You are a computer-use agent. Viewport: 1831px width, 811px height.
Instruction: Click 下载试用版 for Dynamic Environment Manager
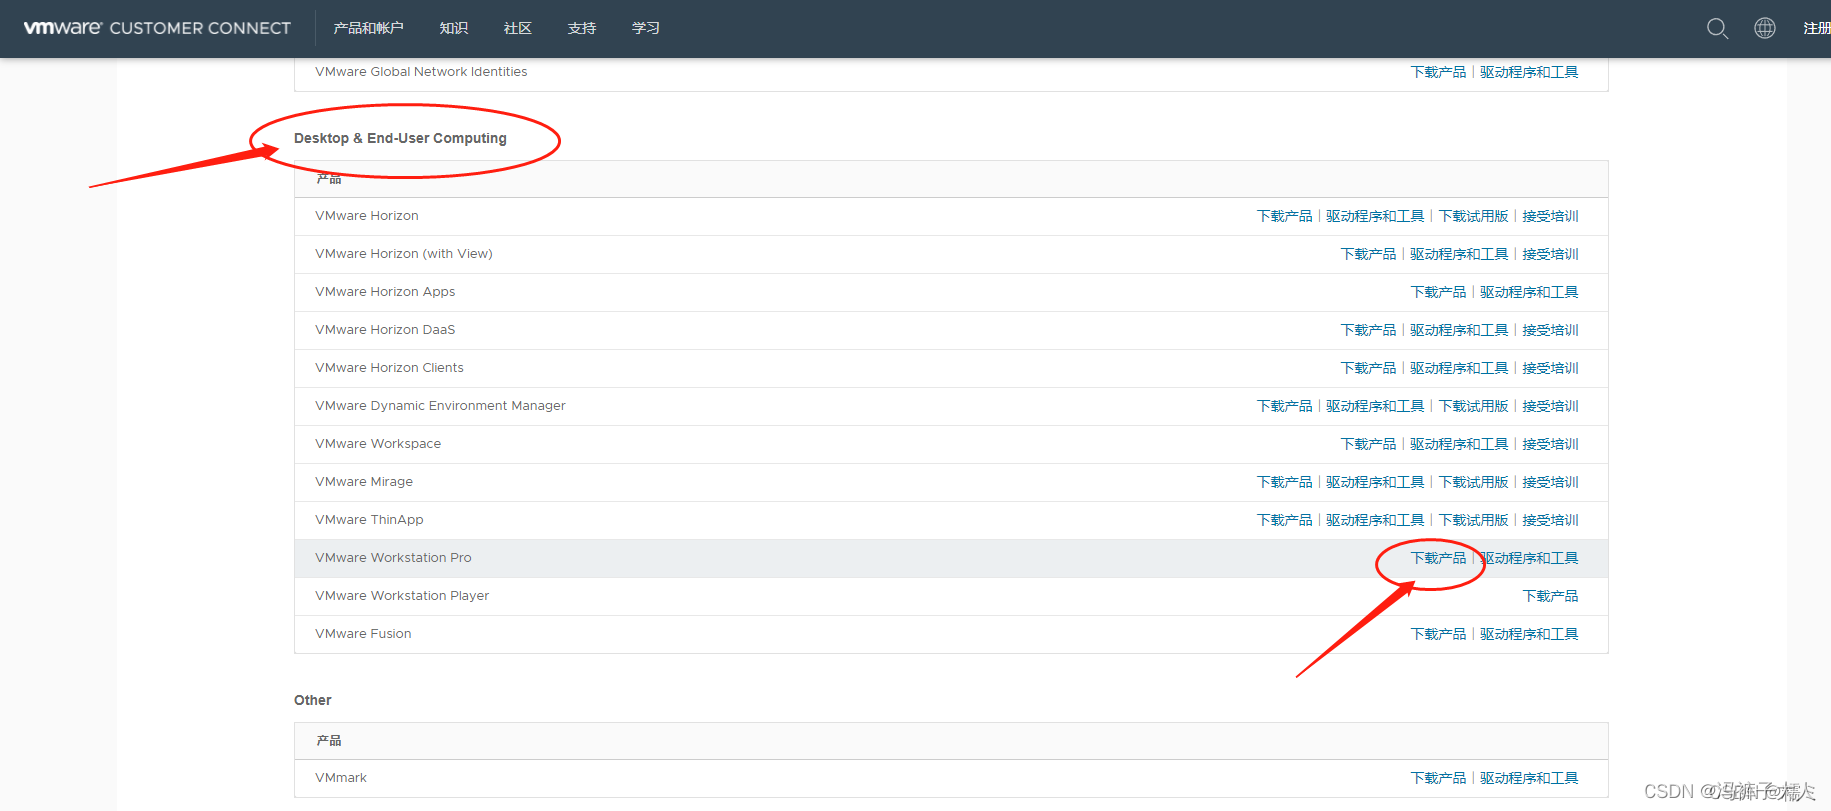point(1473,406)
